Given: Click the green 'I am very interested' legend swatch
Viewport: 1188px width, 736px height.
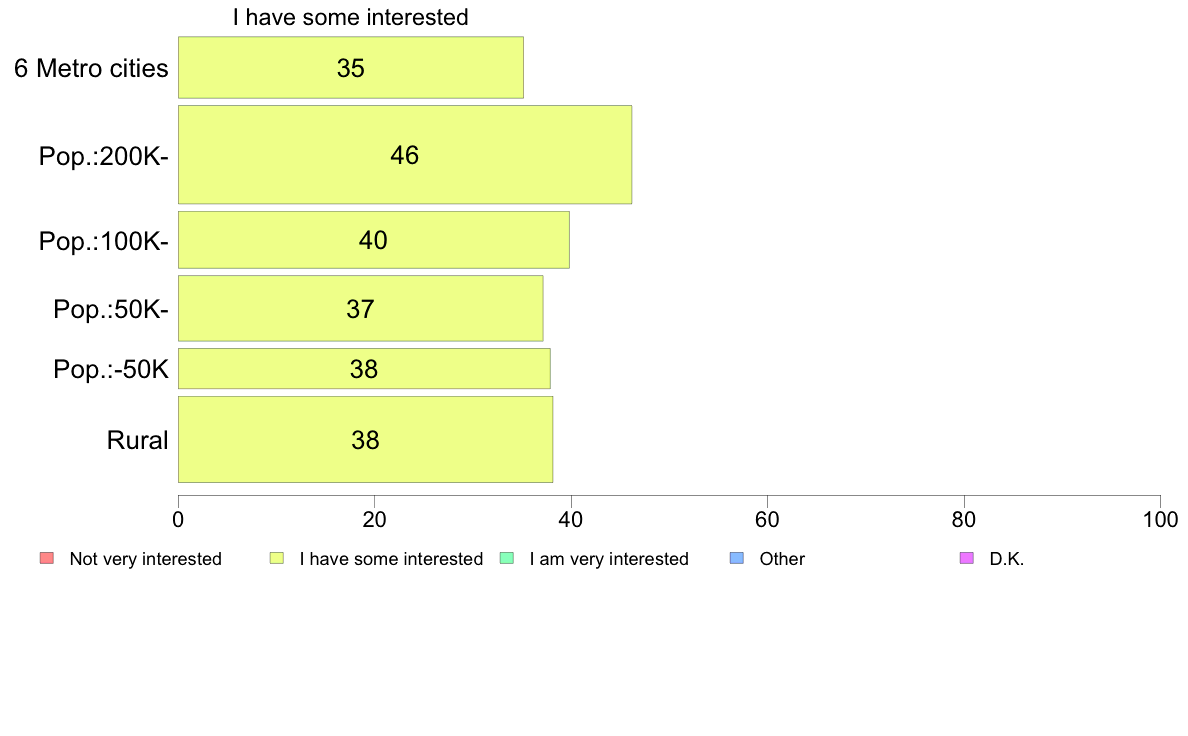Looking at the screenshot, I should pos(507,559).
